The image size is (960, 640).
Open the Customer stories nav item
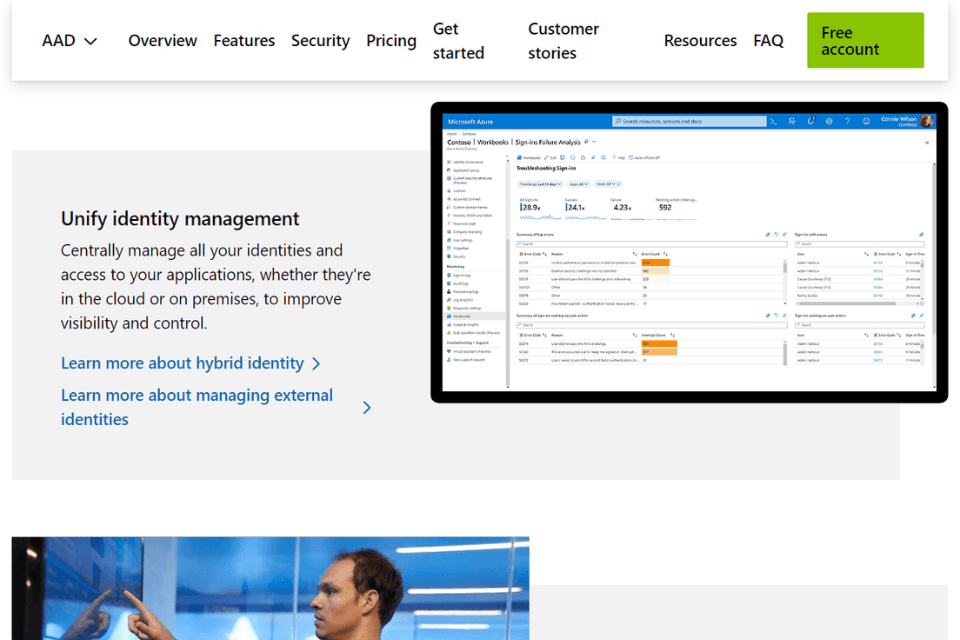point(563,40)
